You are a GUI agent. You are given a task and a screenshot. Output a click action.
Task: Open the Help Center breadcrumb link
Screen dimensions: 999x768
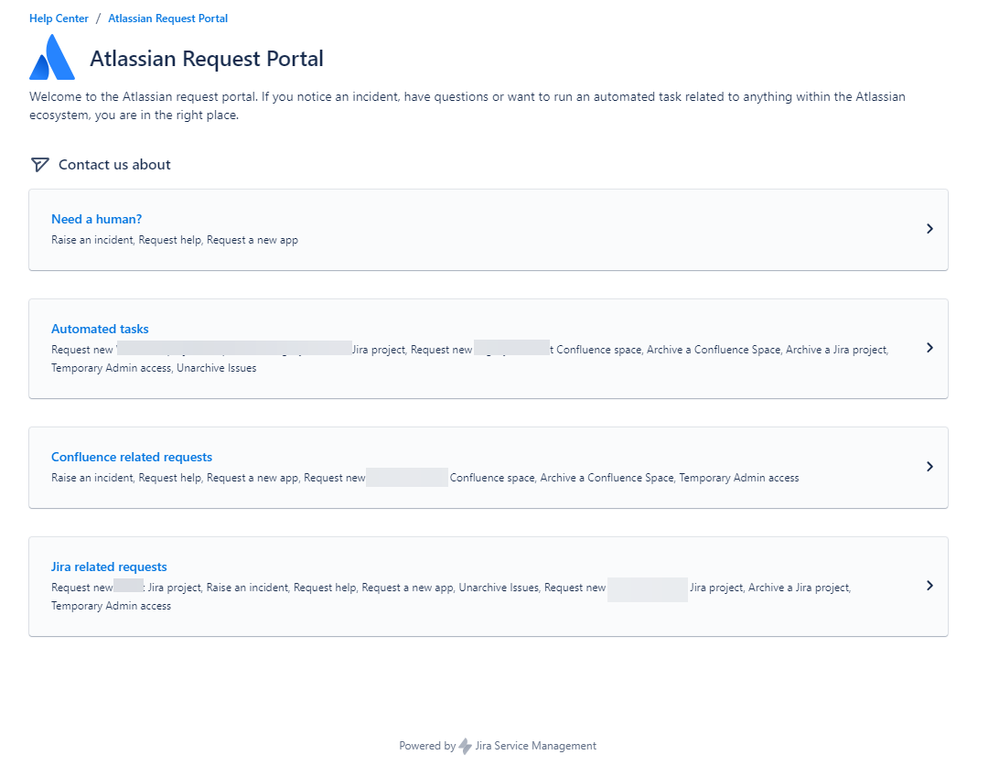tap(59, 18)
